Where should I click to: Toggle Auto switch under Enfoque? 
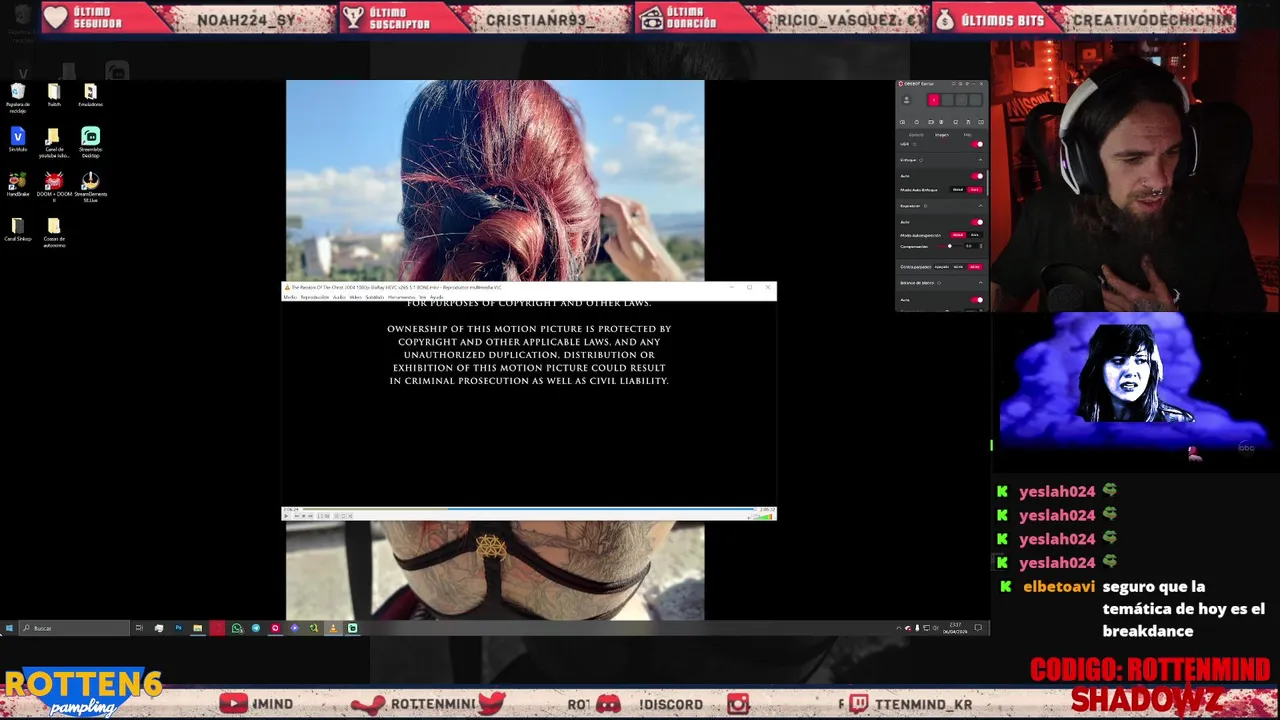click(977, 176)
